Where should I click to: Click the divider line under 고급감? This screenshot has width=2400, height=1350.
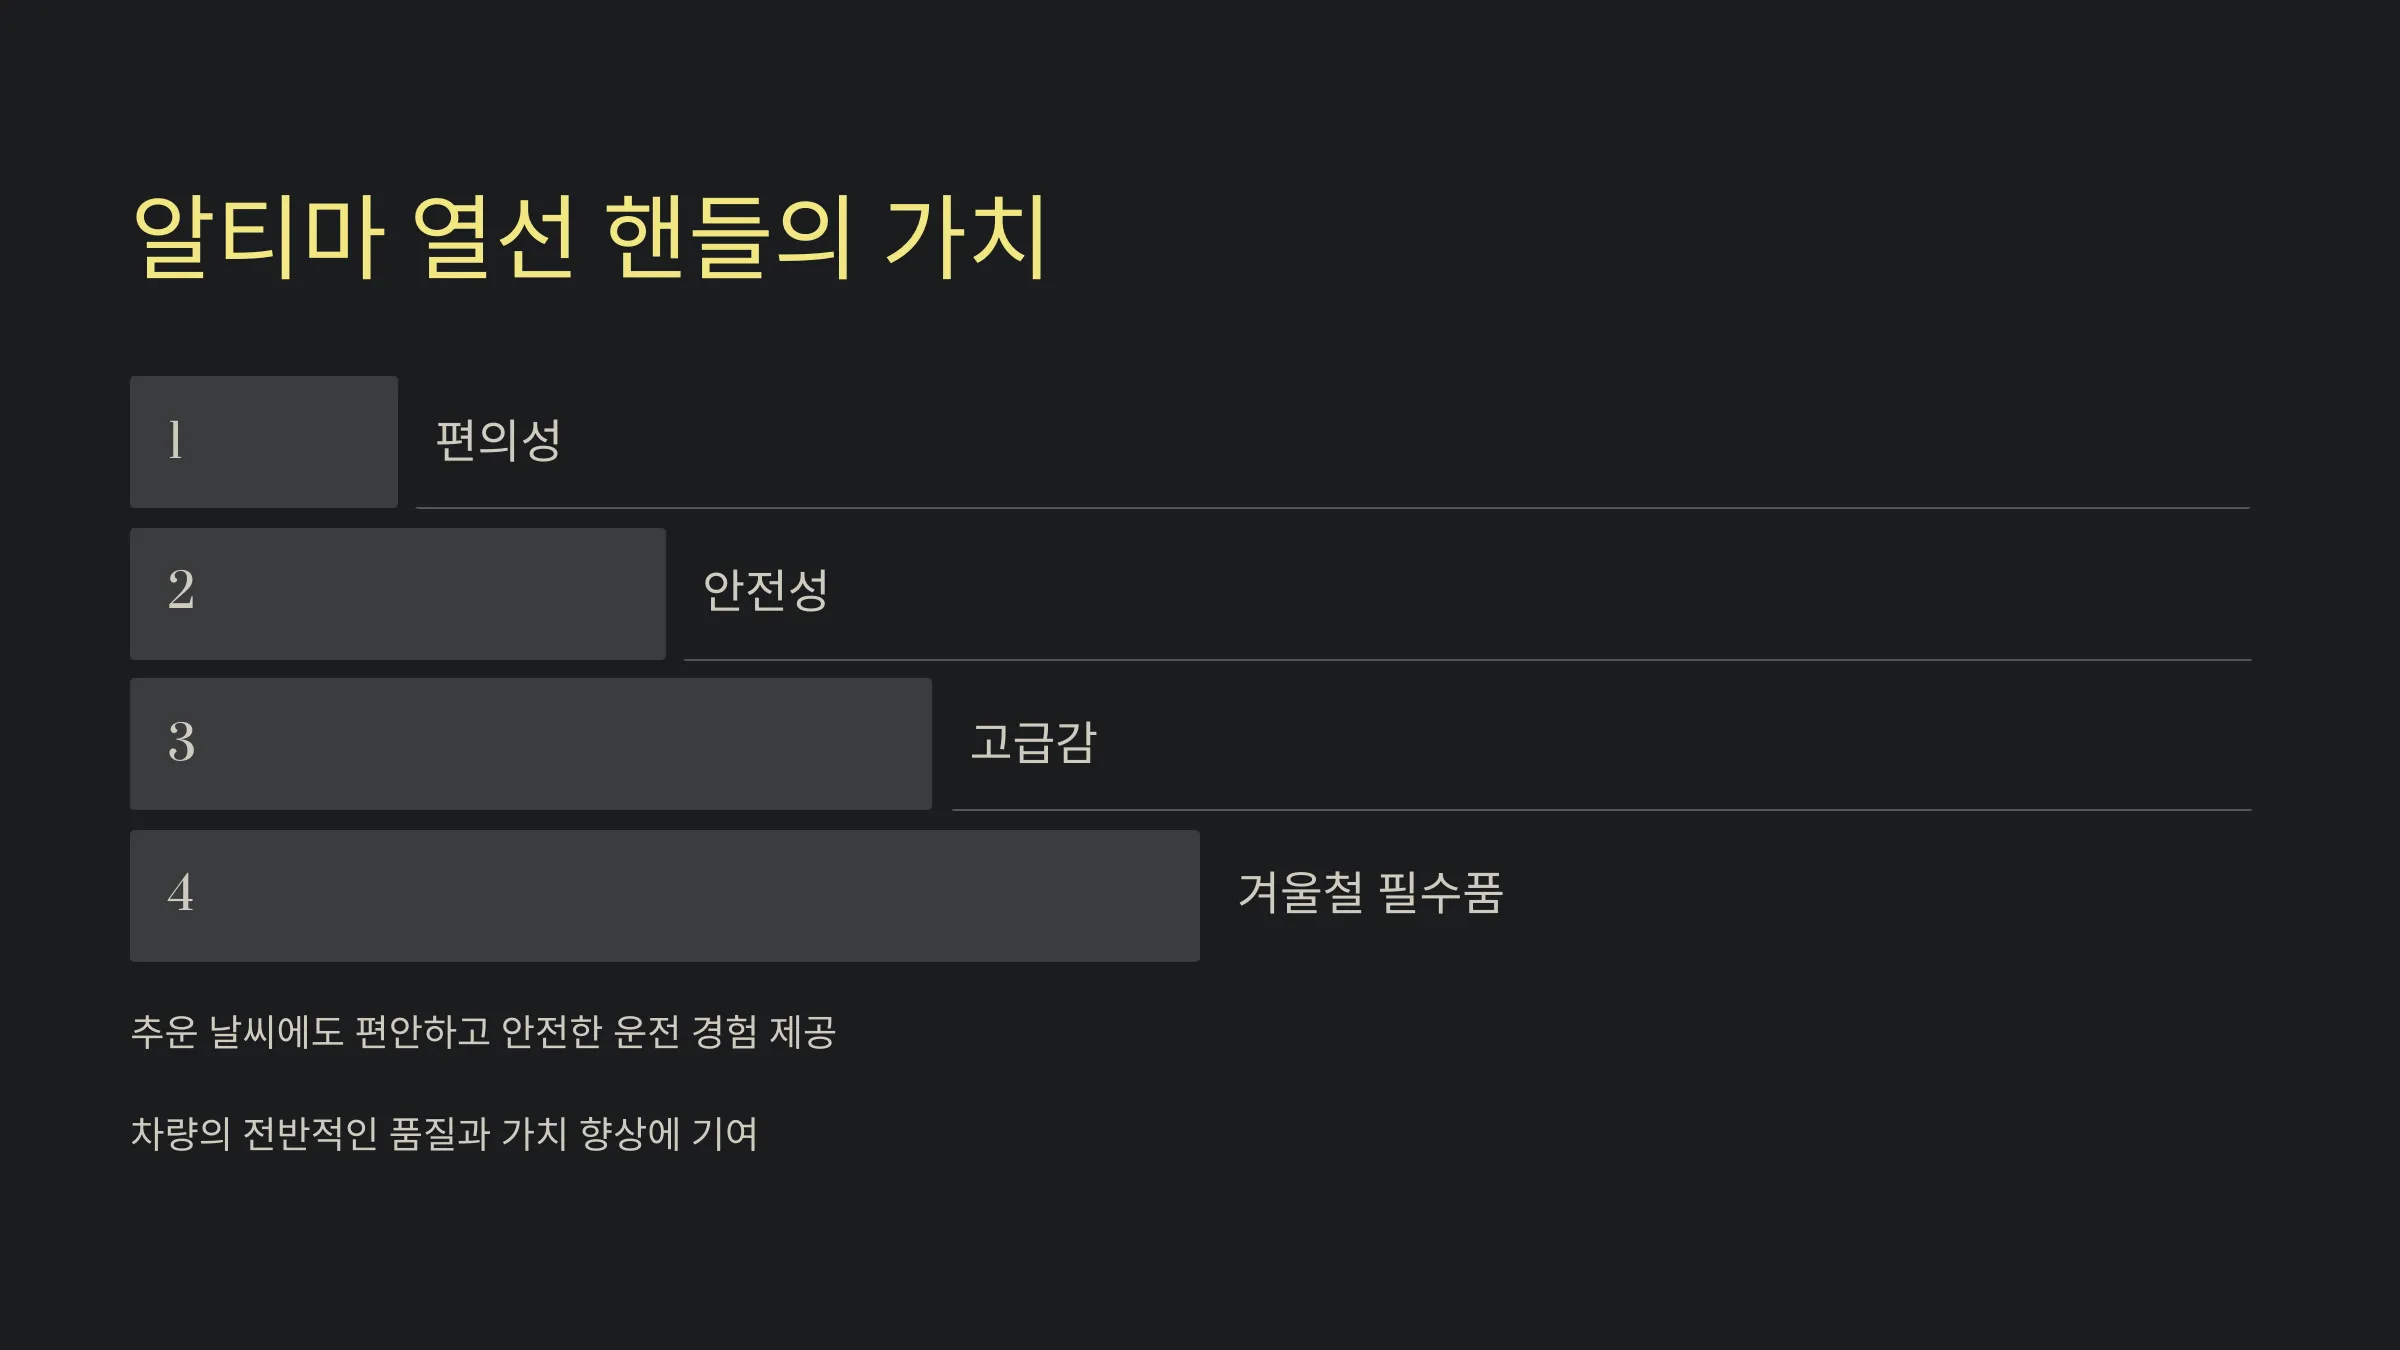1601,810
